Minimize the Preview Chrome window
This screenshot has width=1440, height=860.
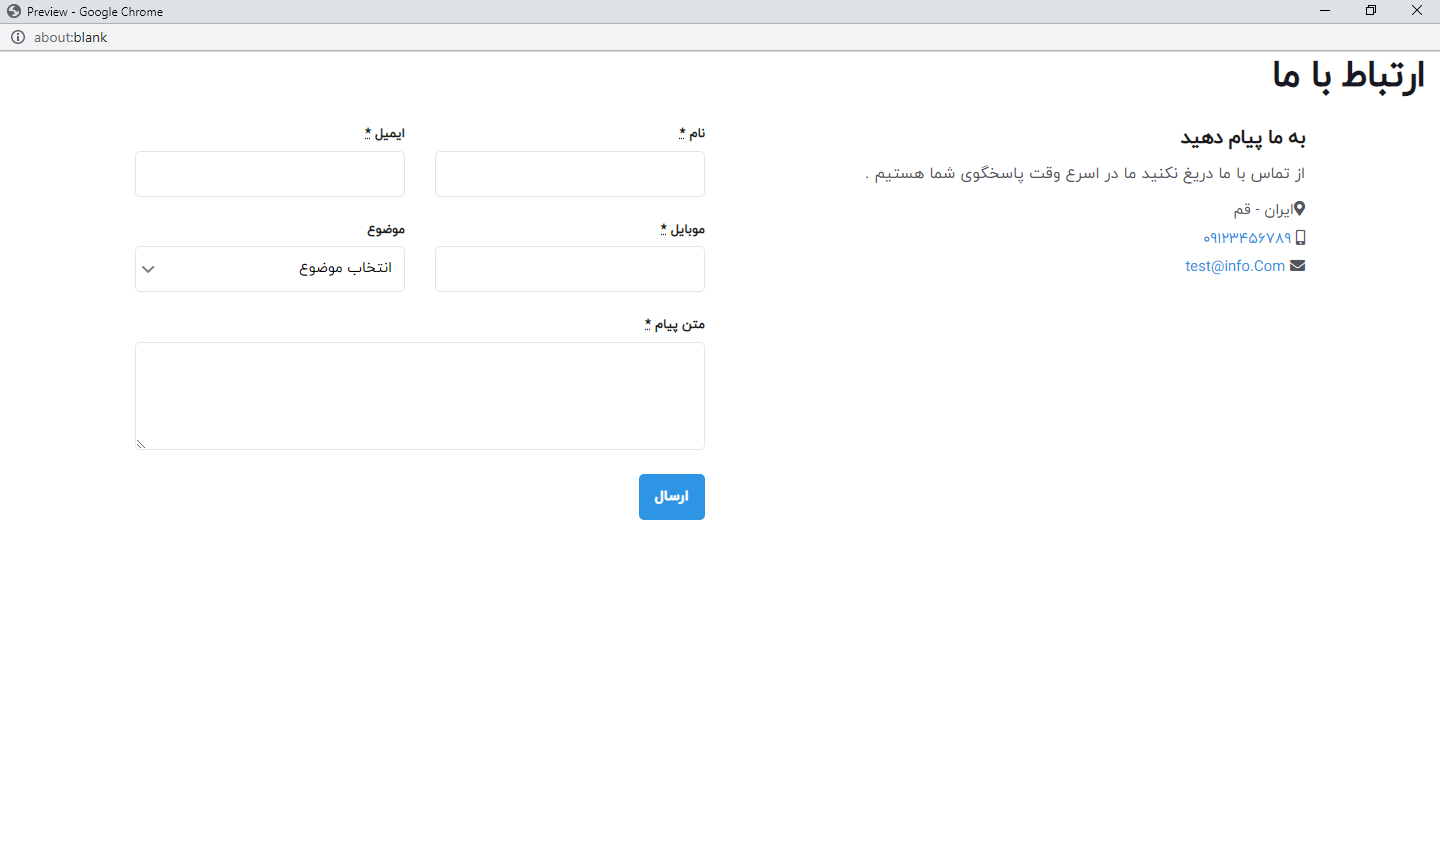point(1325,11)
